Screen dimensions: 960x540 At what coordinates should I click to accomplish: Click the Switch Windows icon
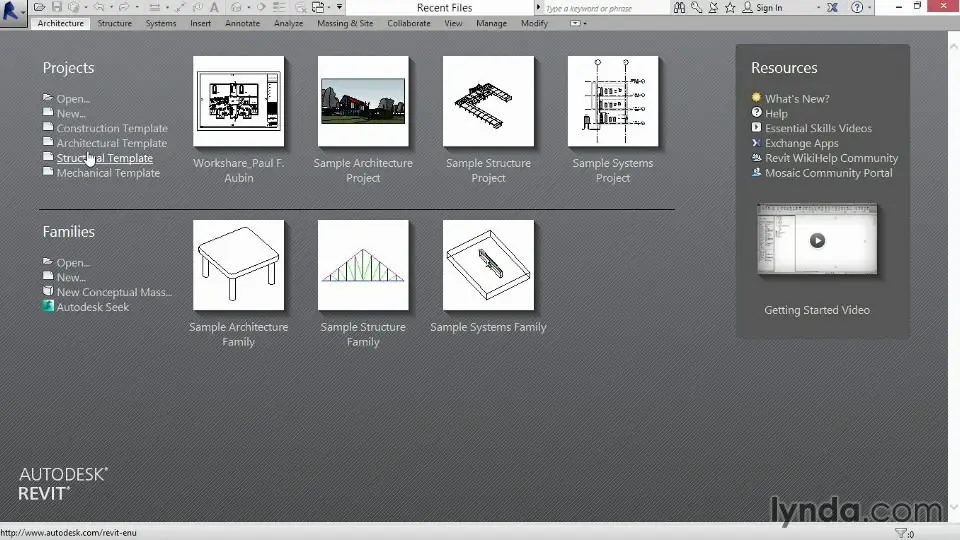pyautogui.click(x=318, y=7)
